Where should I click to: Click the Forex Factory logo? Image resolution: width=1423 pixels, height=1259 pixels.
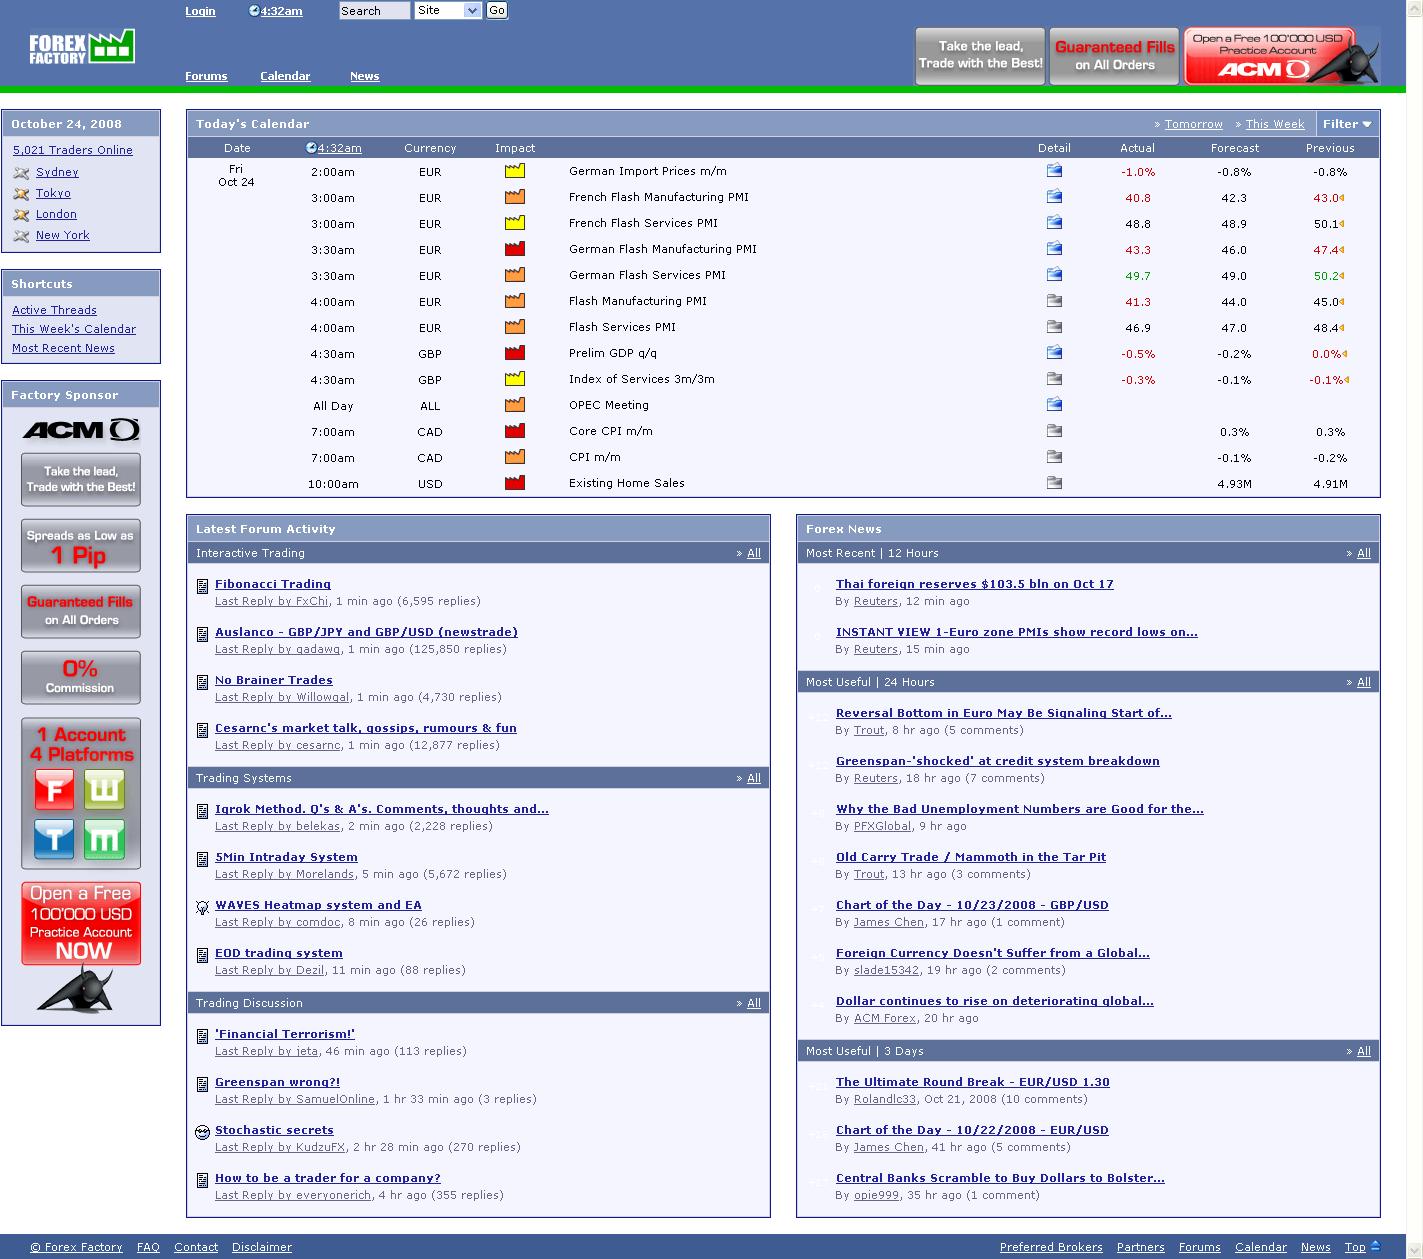pos(81,47)
